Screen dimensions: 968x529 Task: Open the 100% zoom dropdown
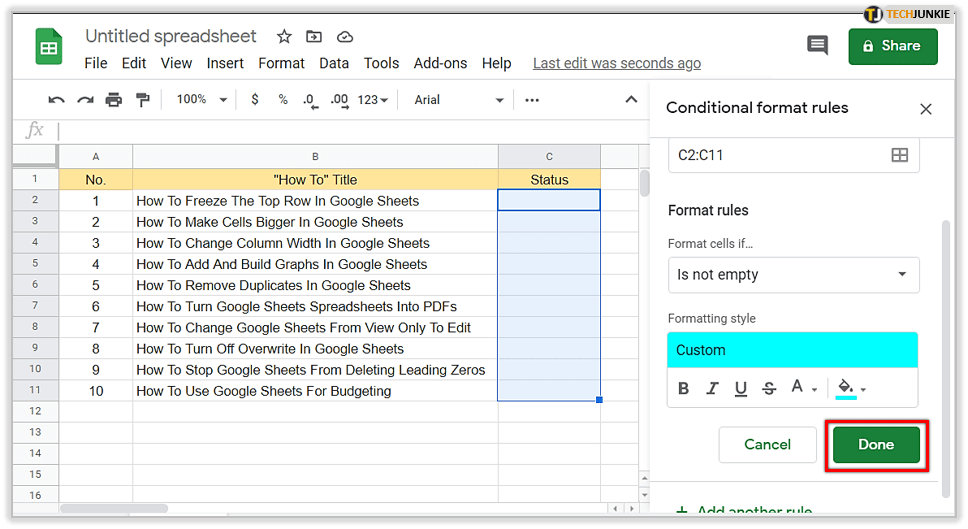pyautogui.click(x=201, y=100)
